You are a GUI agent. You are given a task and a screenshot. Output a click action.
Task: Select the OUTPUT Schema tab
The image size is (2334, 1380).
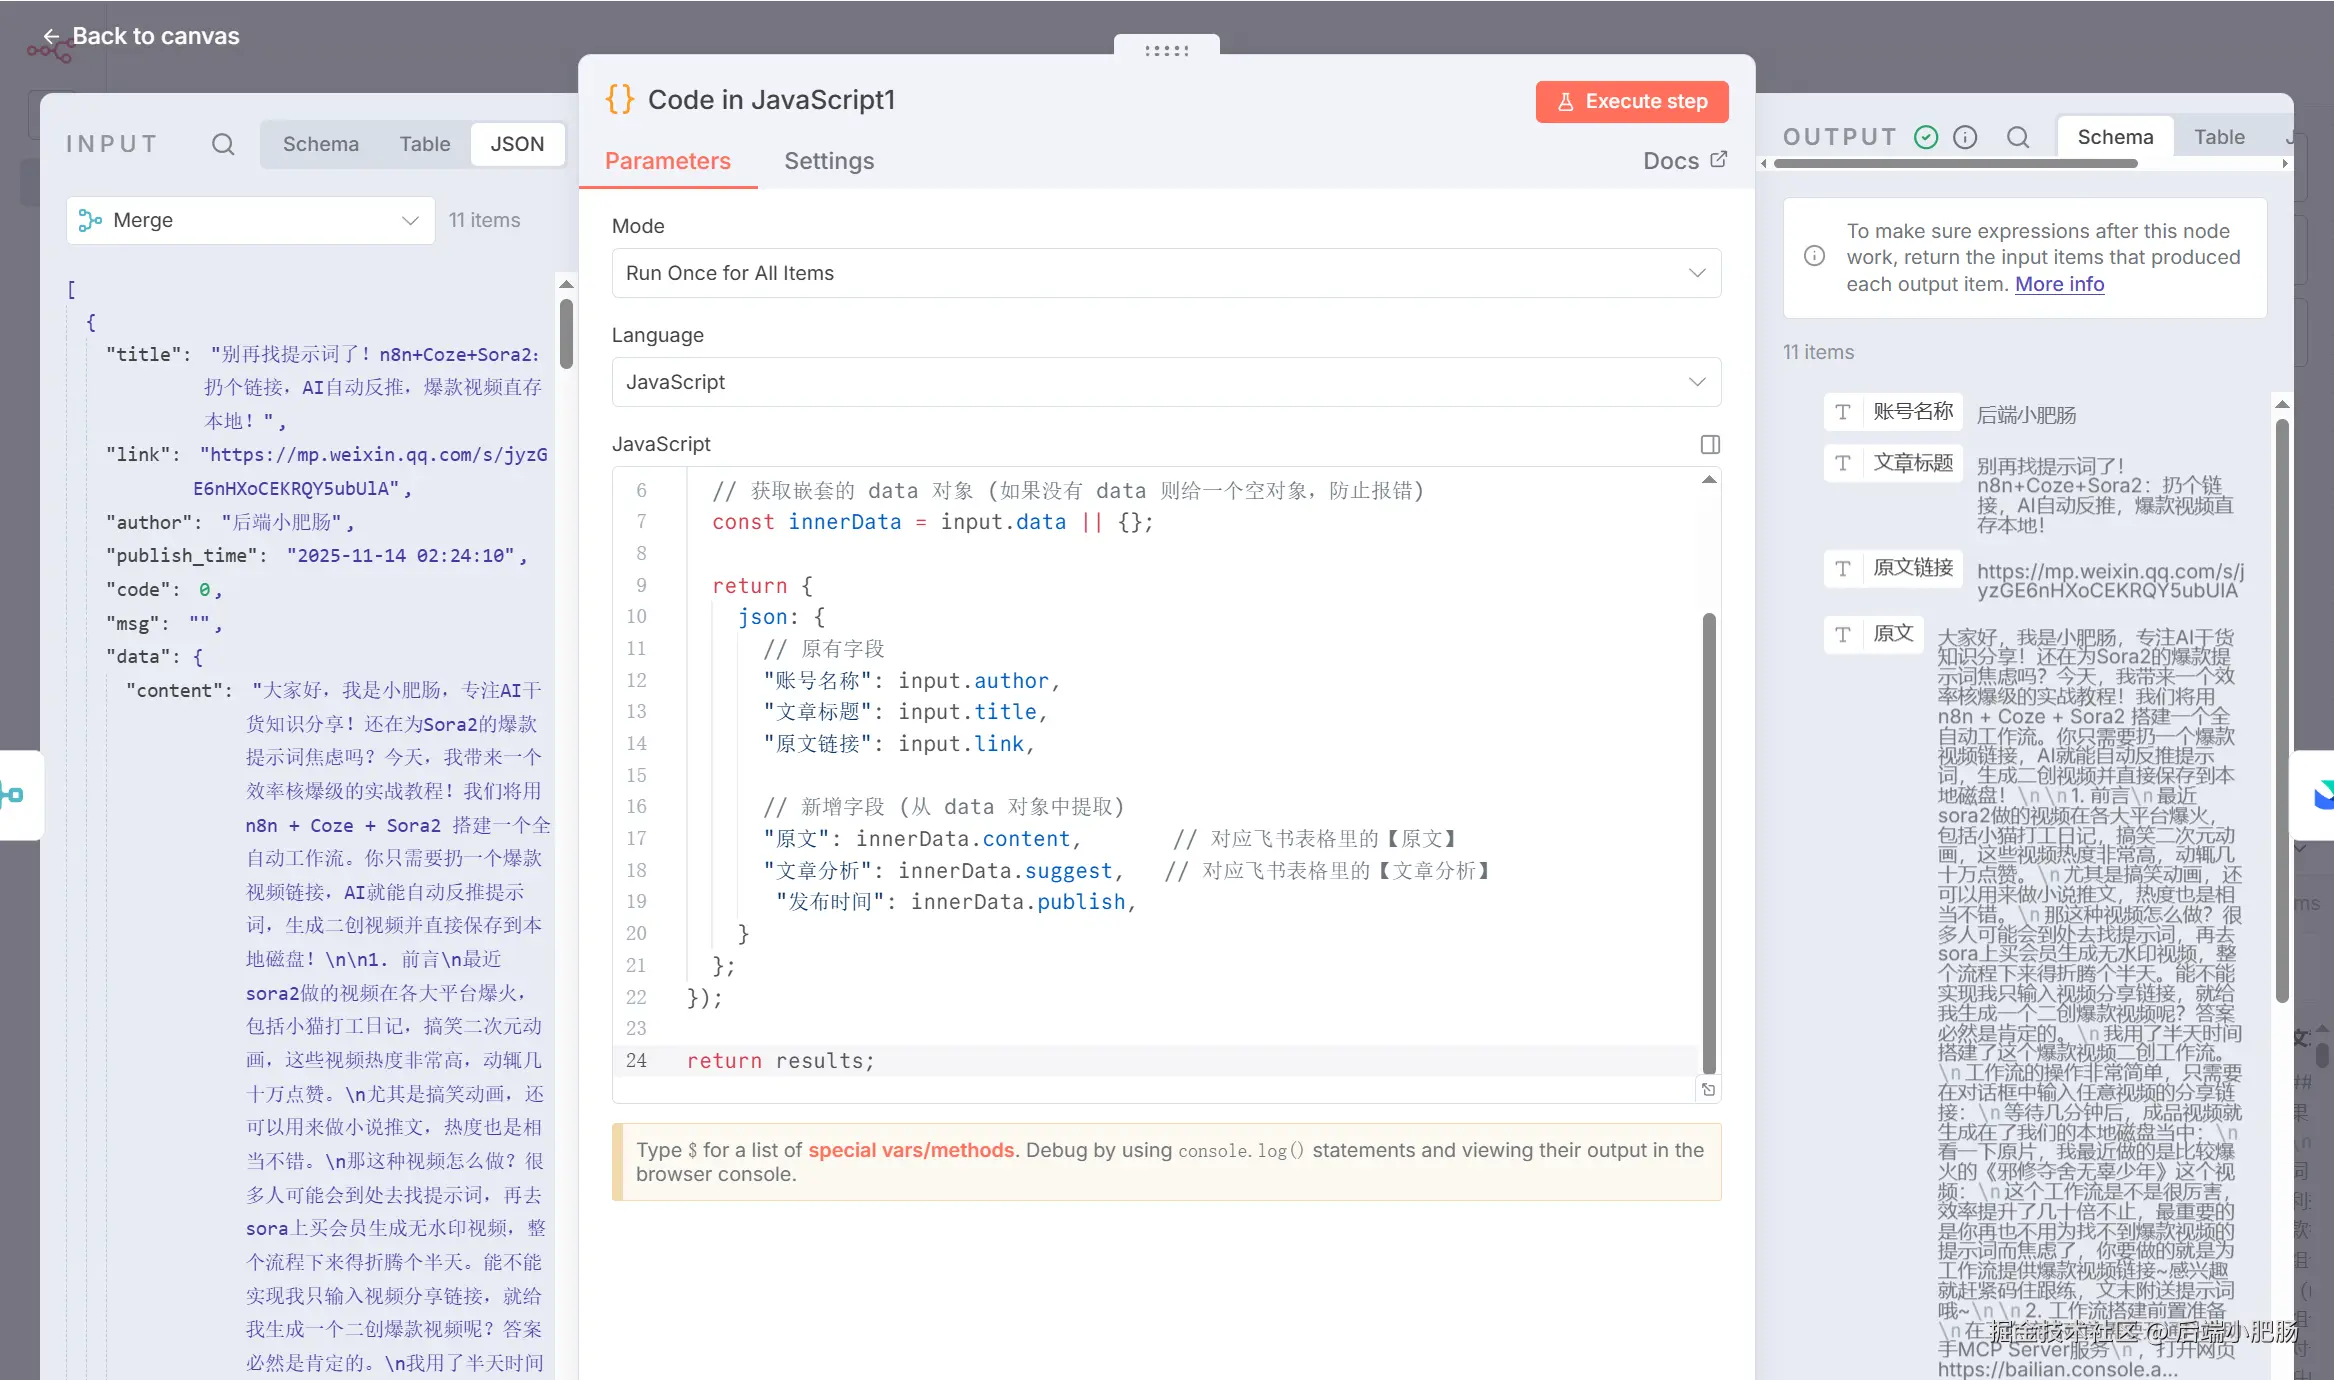tap(2115, 137)
